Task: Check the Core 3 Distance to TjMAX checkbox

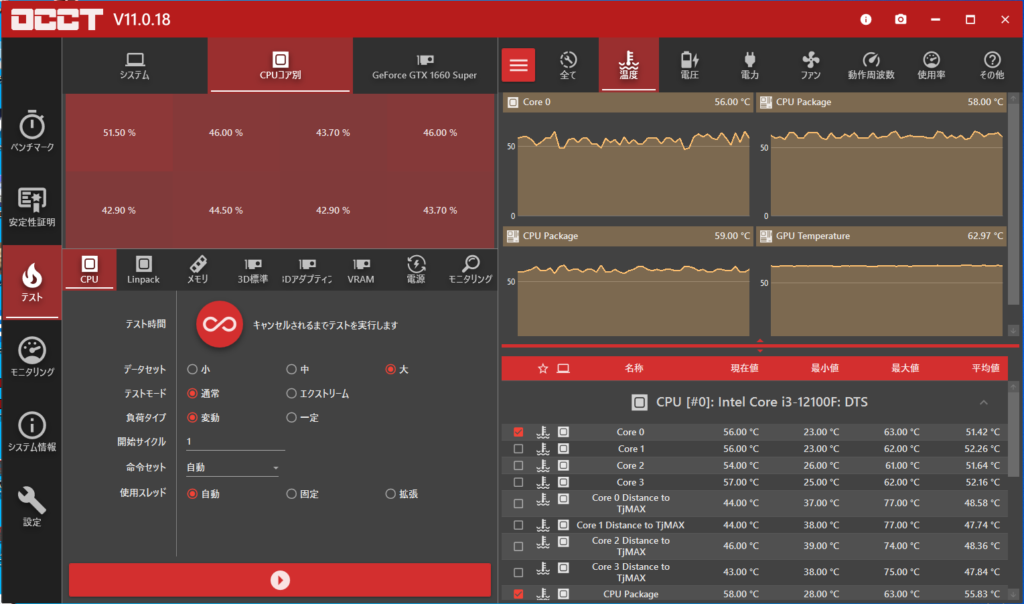Action: click(x=519, y=572)
